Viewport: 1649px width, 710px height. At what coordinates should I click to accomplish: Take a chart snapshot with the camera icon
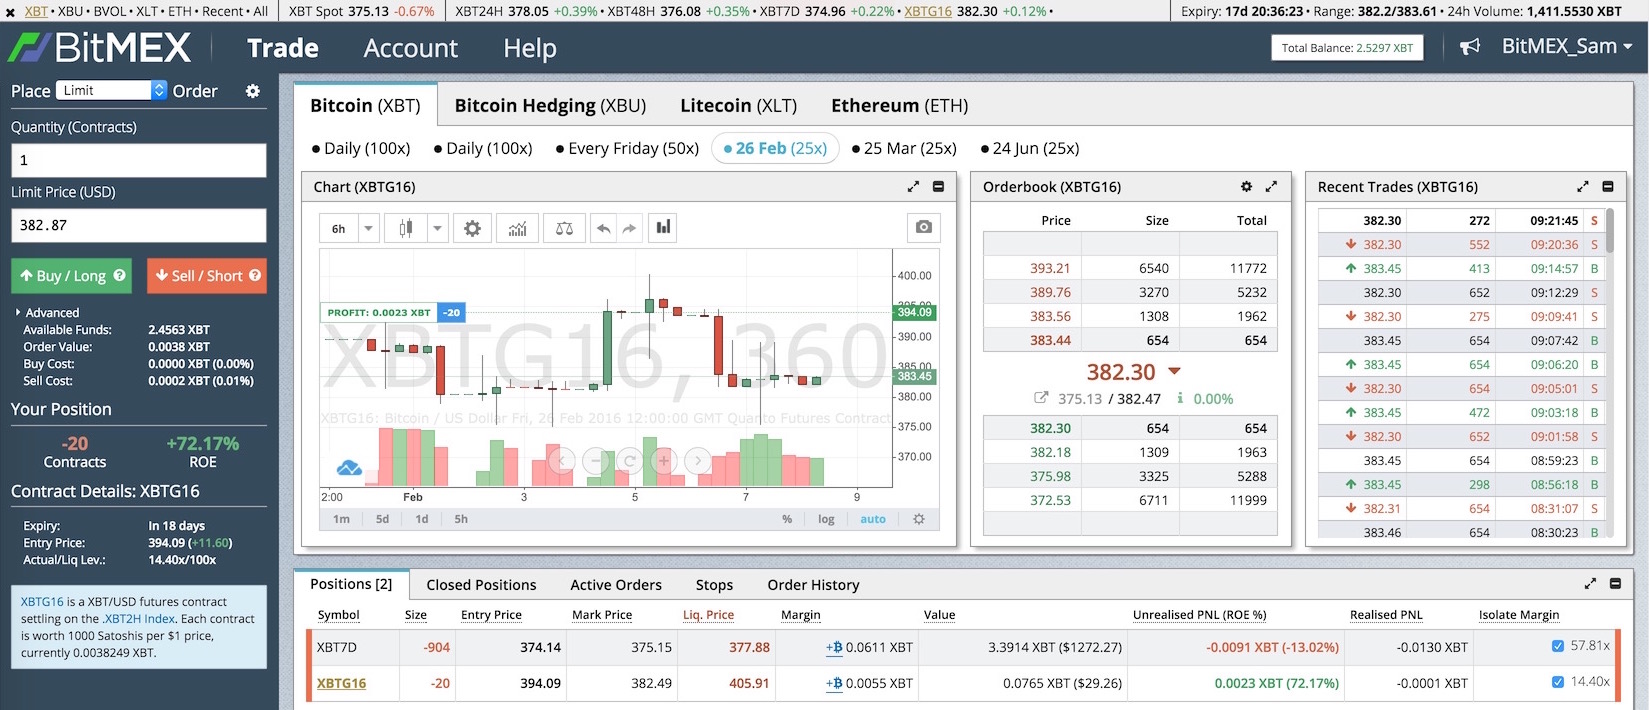tap(924, 228)
